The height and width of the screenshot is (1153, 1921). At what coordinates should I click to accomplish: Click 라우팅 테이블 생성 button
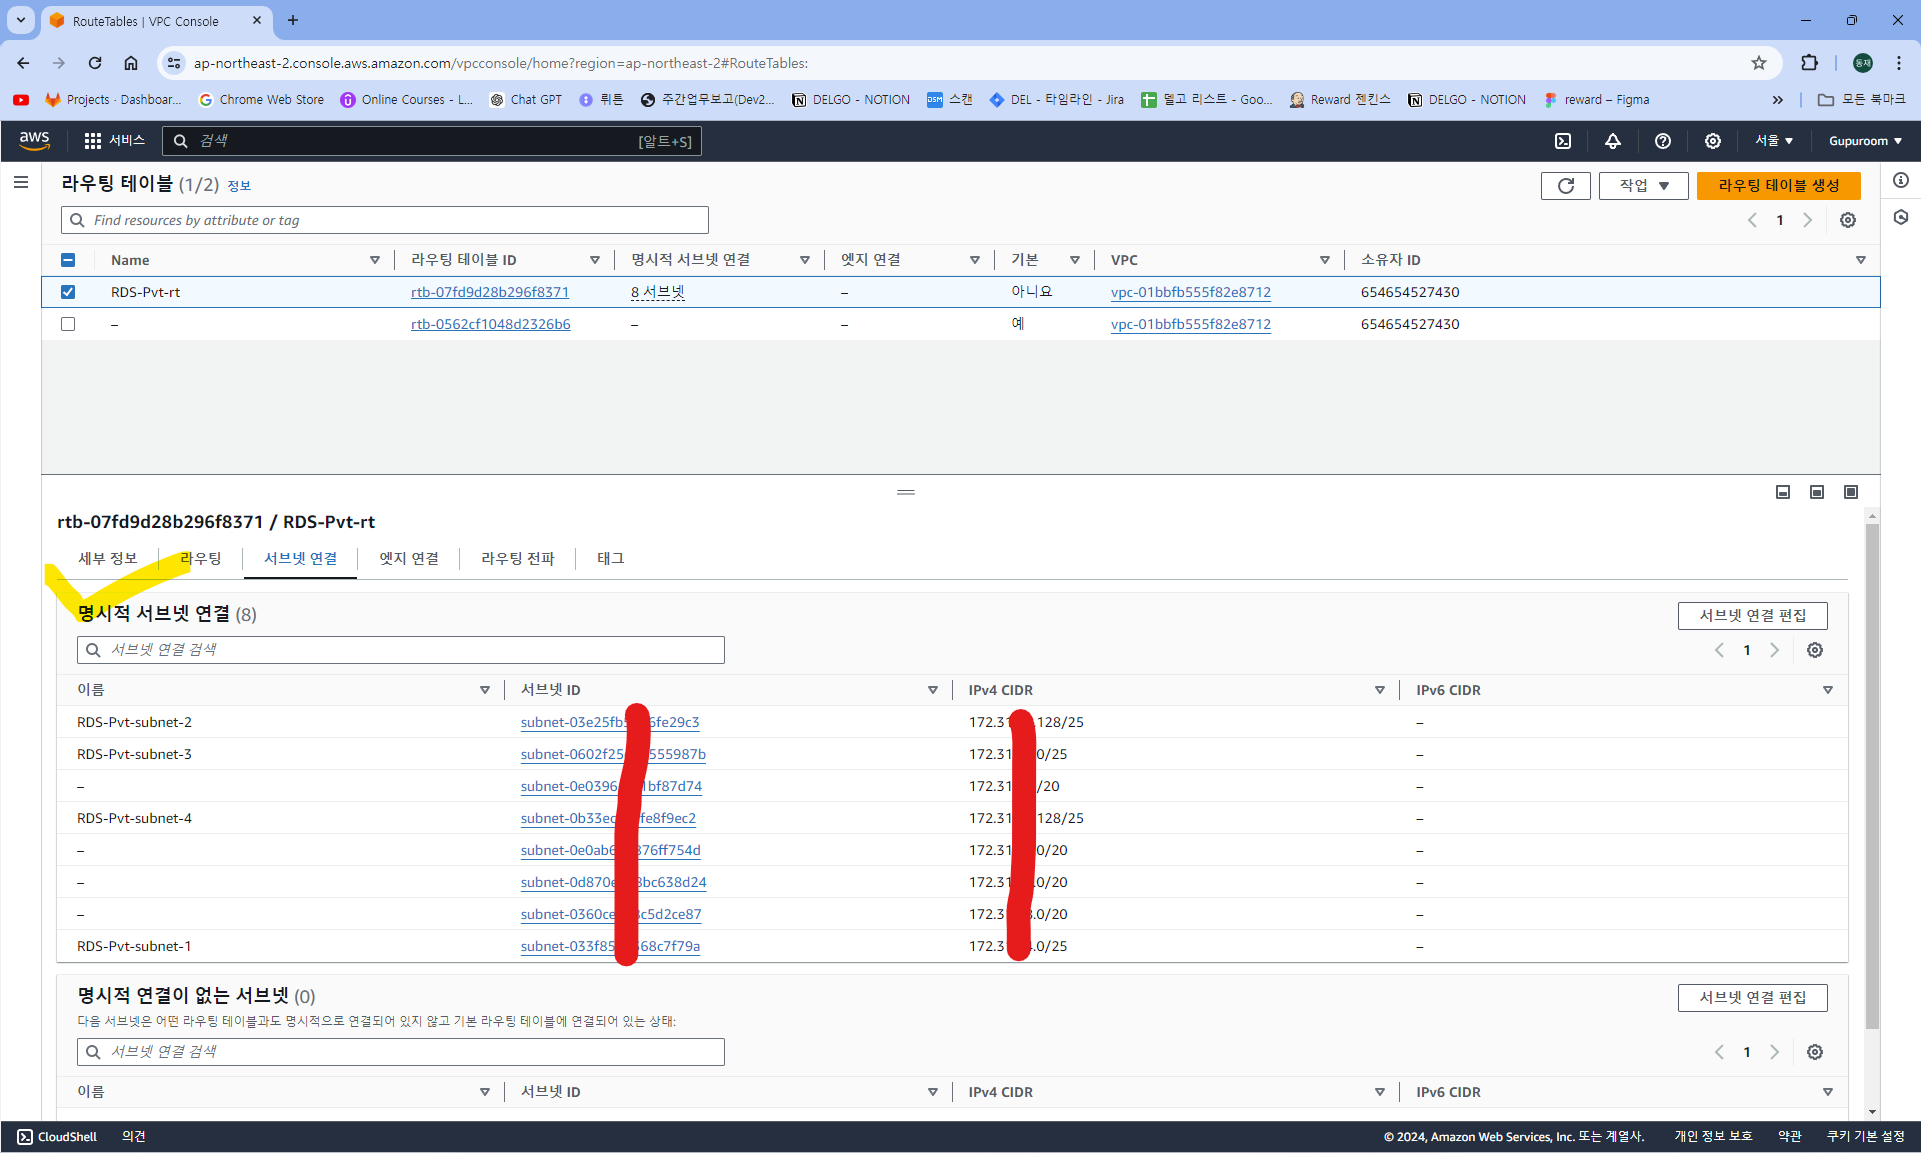point(1778,186)
